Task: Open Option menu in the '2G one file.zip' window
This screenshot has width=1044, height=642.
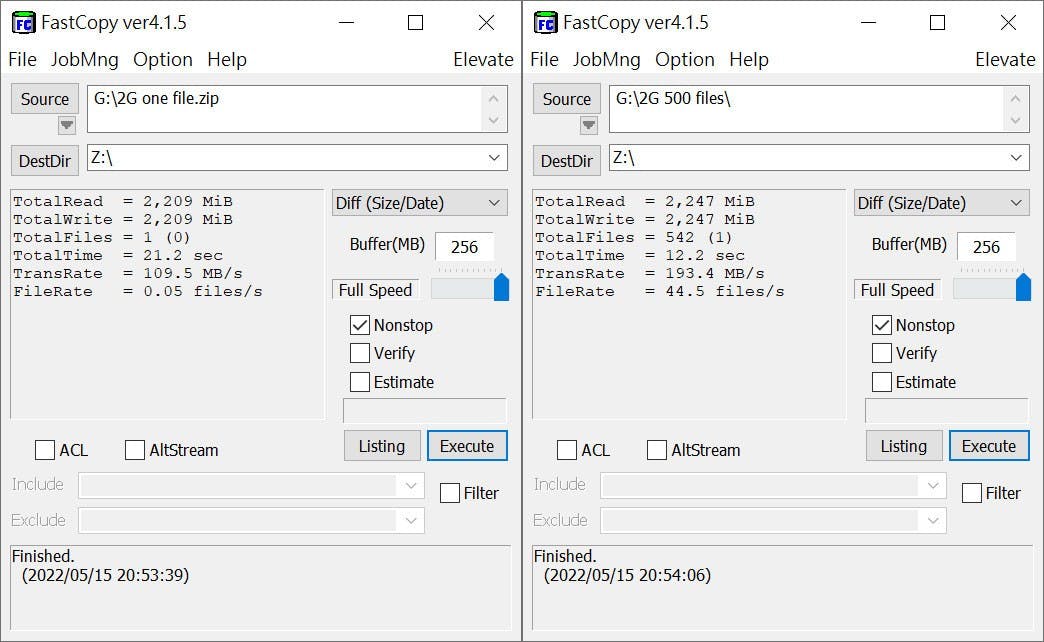Action: click(x=162, y=59)
